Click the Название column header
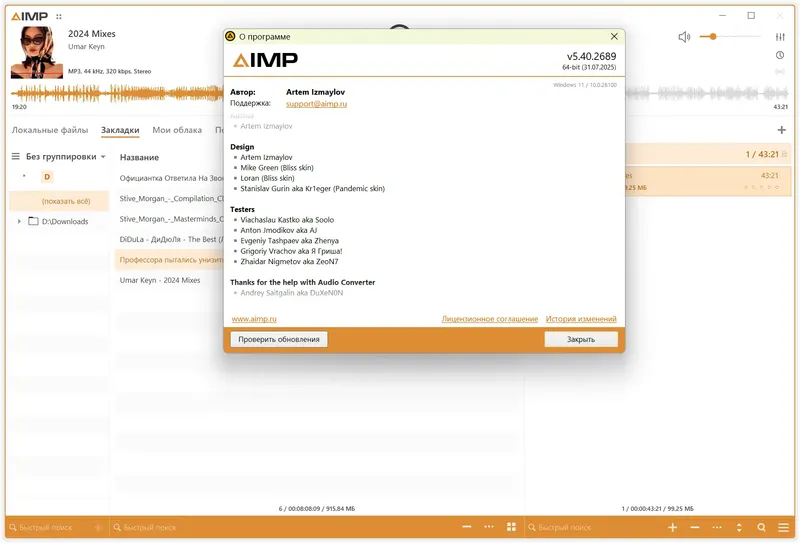This screenshot has width=800, height=543. tap(139, 157)
